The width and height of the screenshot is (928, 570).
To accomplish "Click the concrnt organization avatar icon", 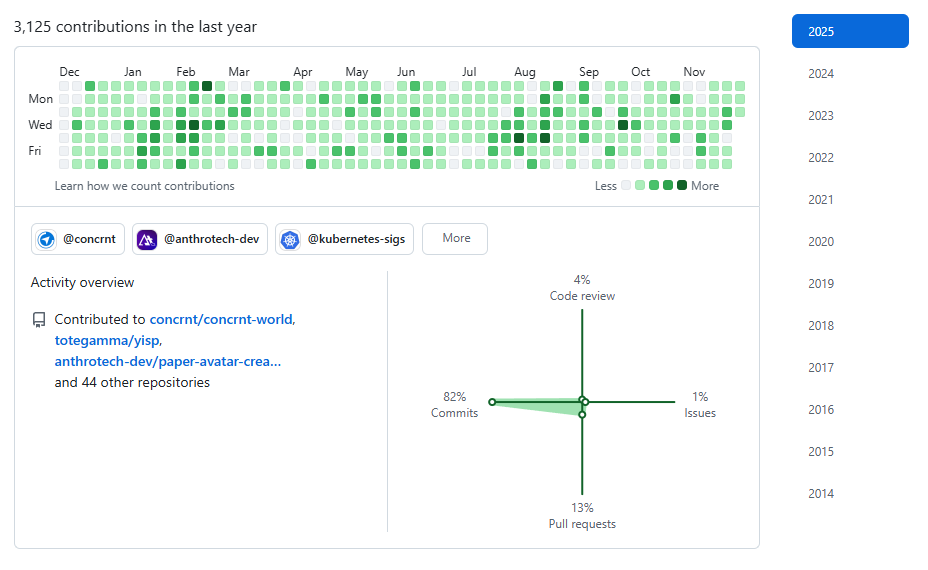I will 47,239.
